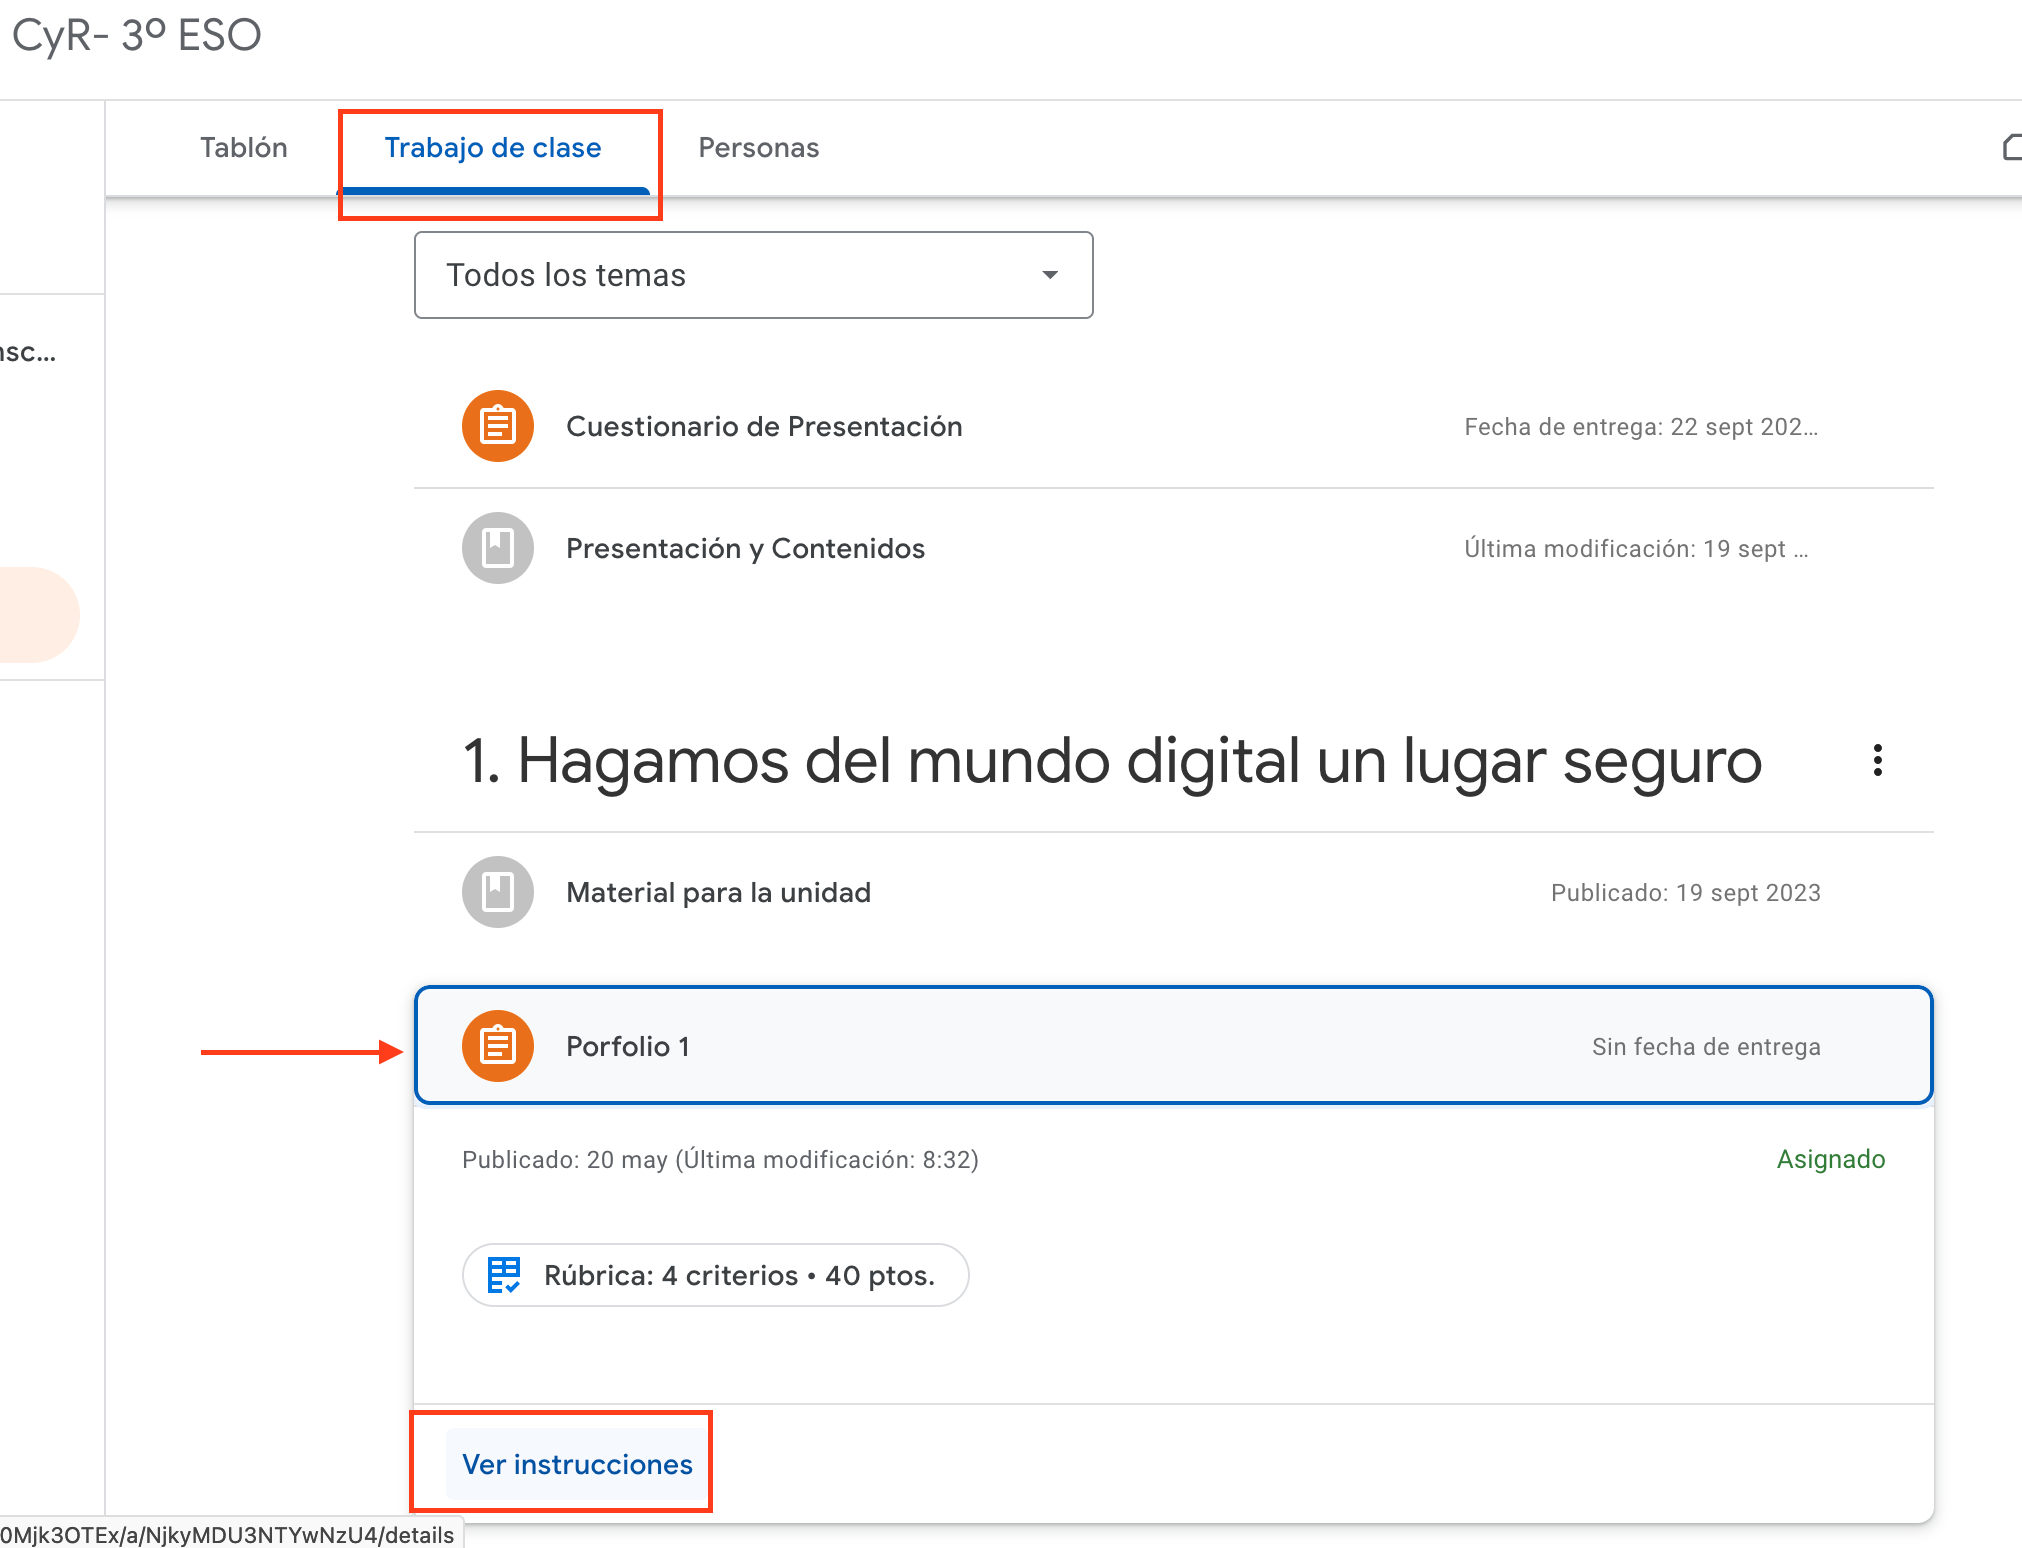
Task: Select the Trabajo de clase tab
Action: click(493, 148)
